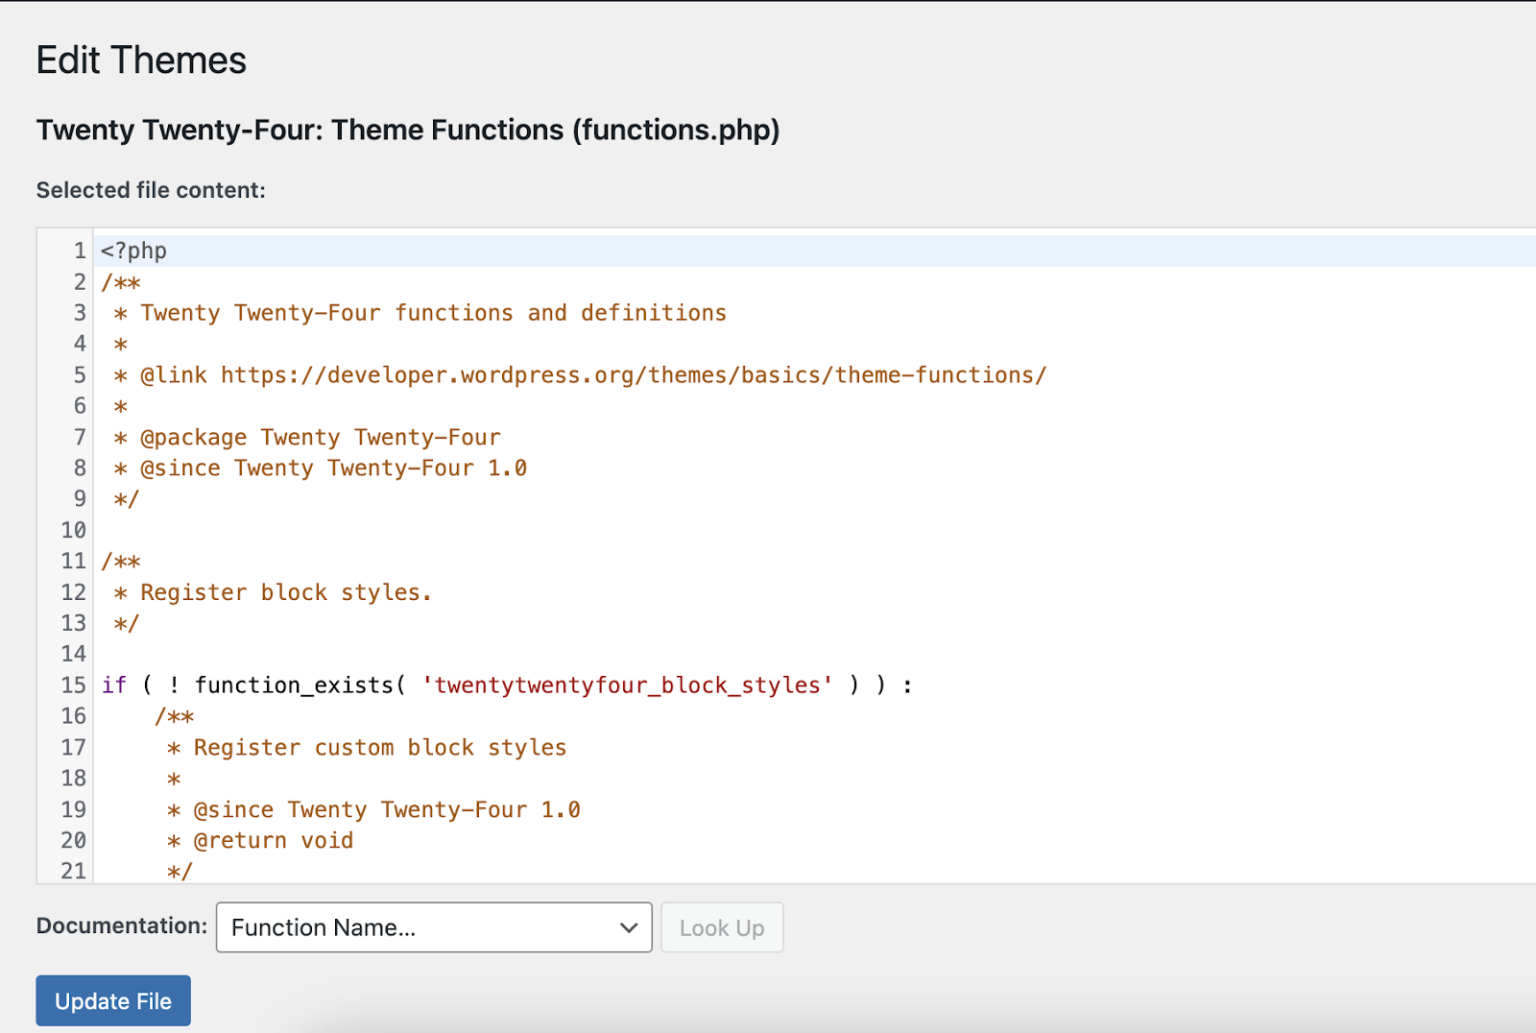Click the 'Theme Functions (functions.php)' subheading
The width and height of the screenshot is (1536, 1033).
point(408,130)
